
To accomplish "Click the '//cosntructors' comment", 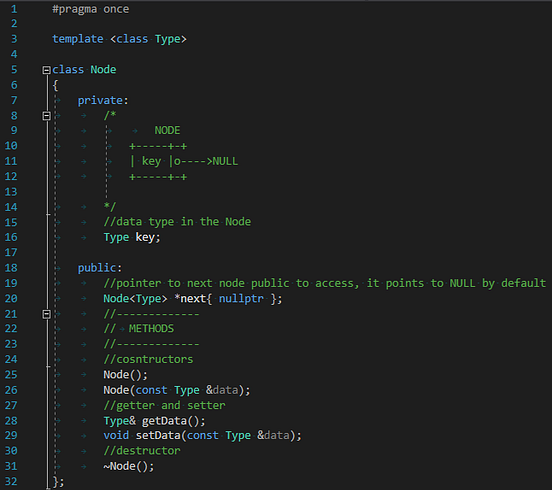I will tap(148, 359).
